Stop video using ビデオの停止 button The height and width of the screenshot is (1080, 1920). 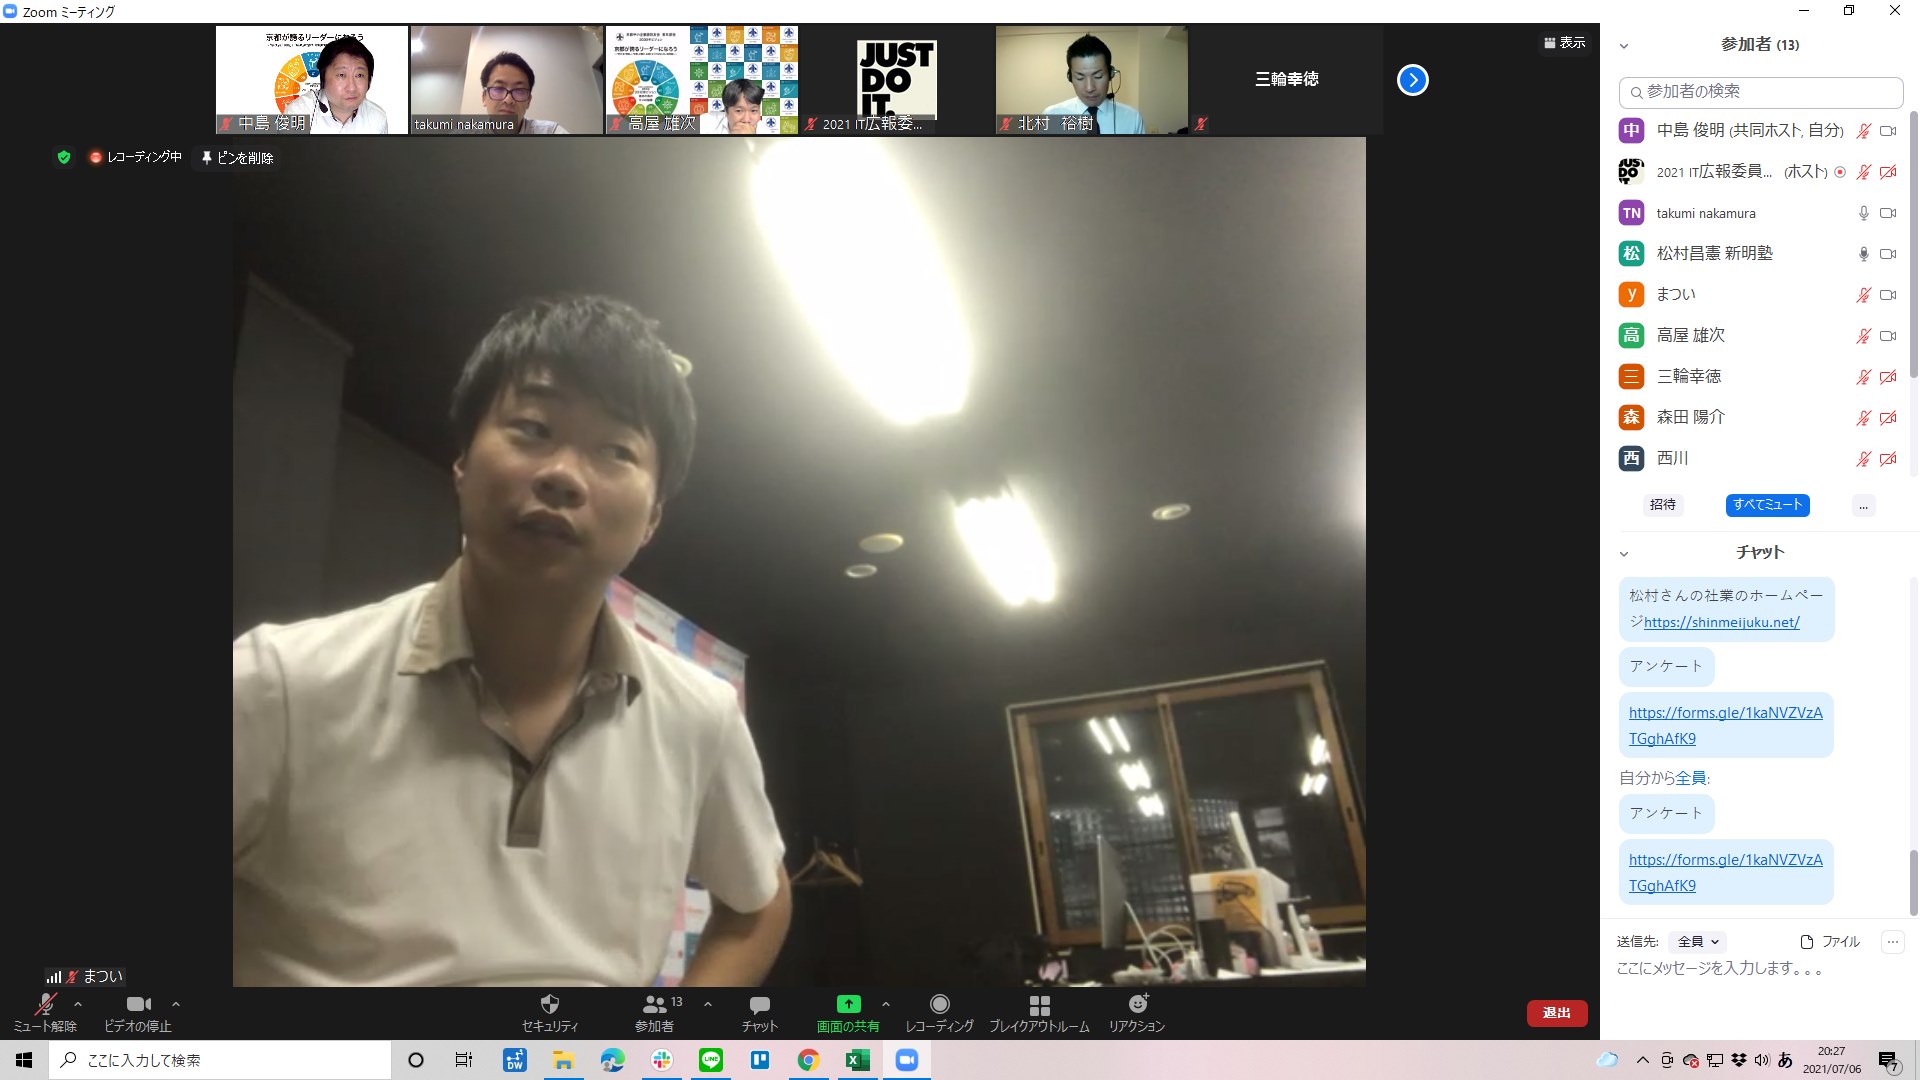click(138, 1012)
